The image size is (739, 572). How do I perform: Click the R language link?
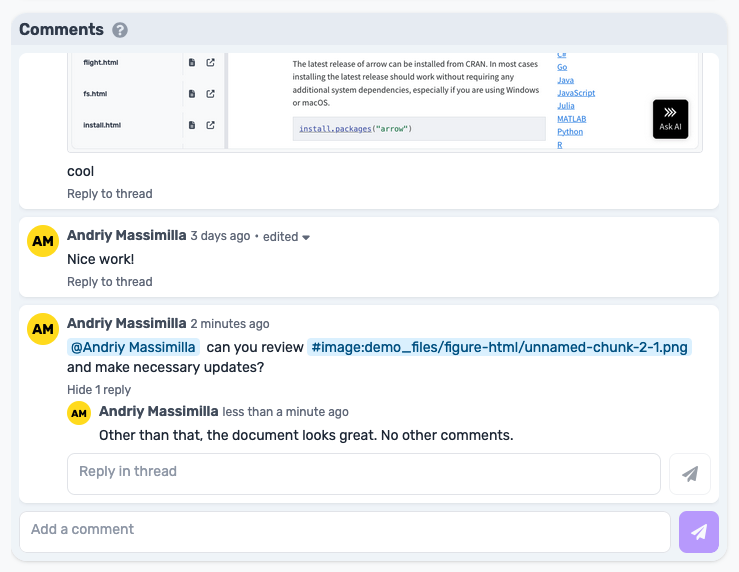pyautogui.click(x=559, y=145)
